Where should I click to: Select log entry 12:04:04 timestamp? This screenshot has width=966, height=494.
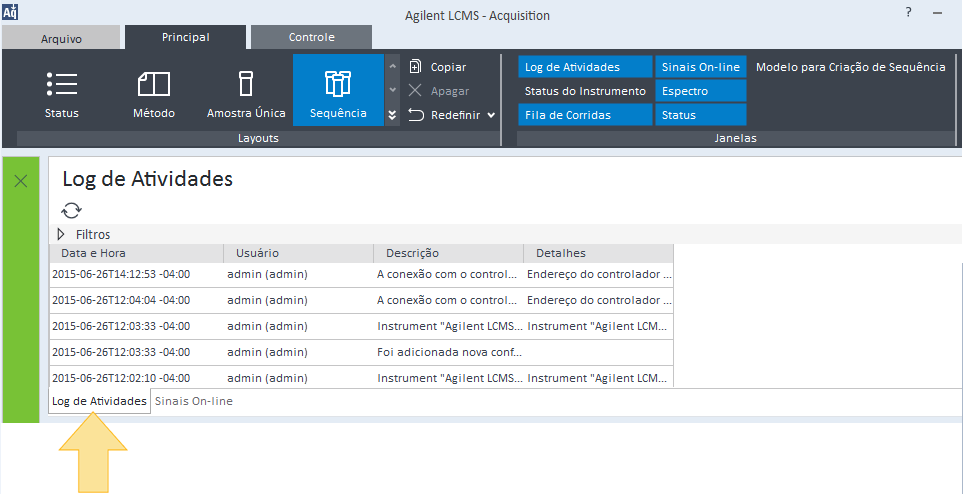pos(121,301)
